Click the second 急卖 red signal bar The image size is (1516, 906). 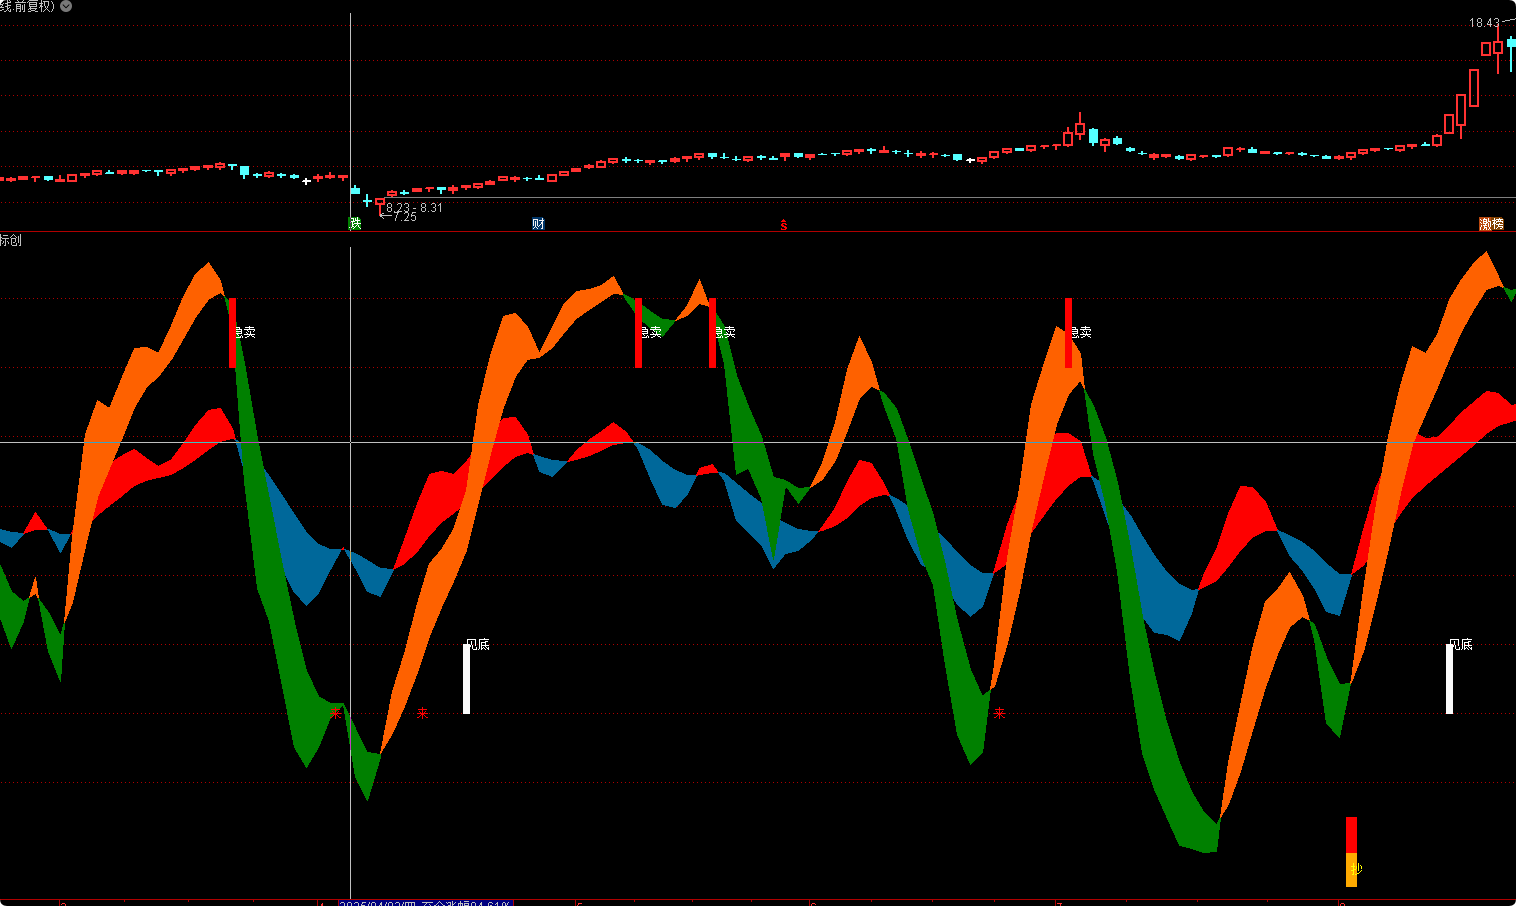point(638,332)
